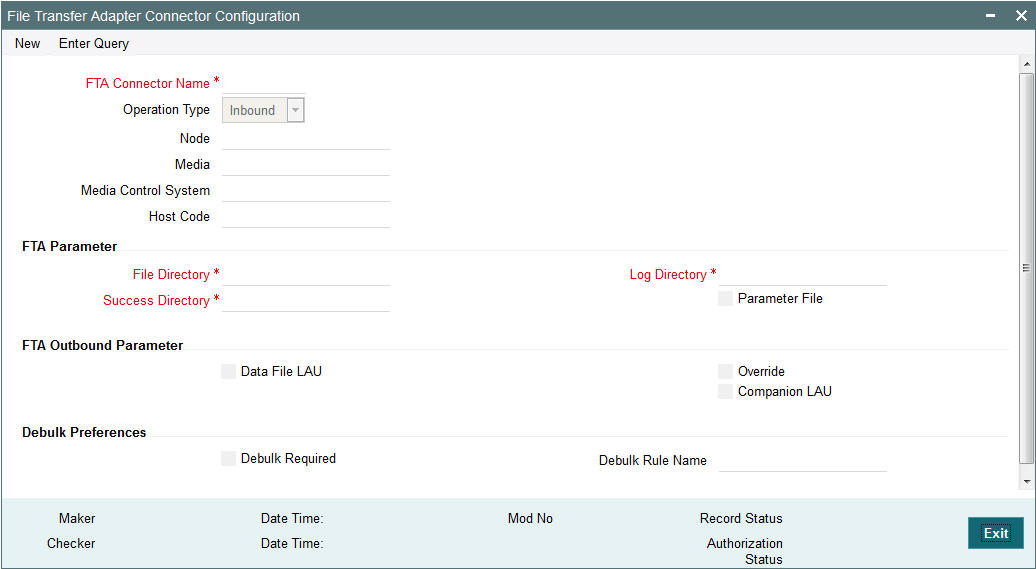Select the Inbound operation type combo box

pyautogui.click(x=263, y=110)
